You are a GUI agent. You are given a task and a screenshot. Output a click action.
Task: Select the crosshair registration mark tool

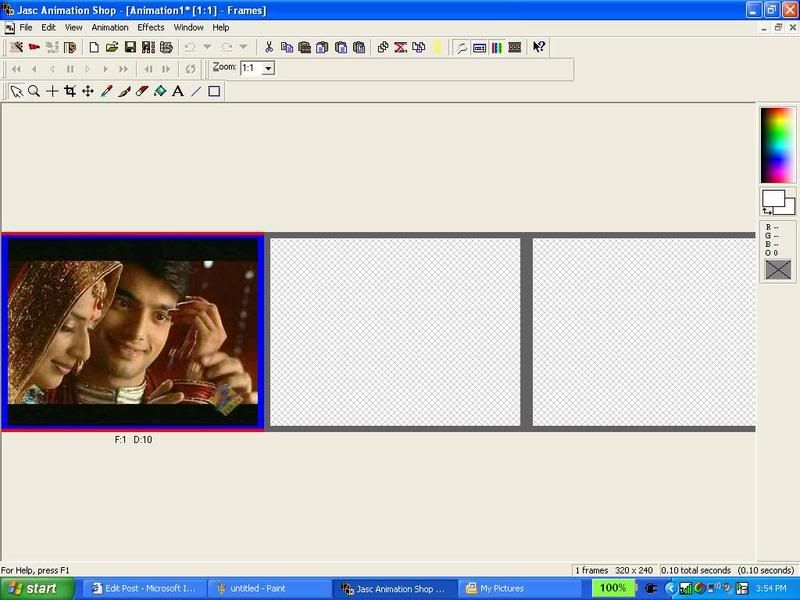[52, 91]
